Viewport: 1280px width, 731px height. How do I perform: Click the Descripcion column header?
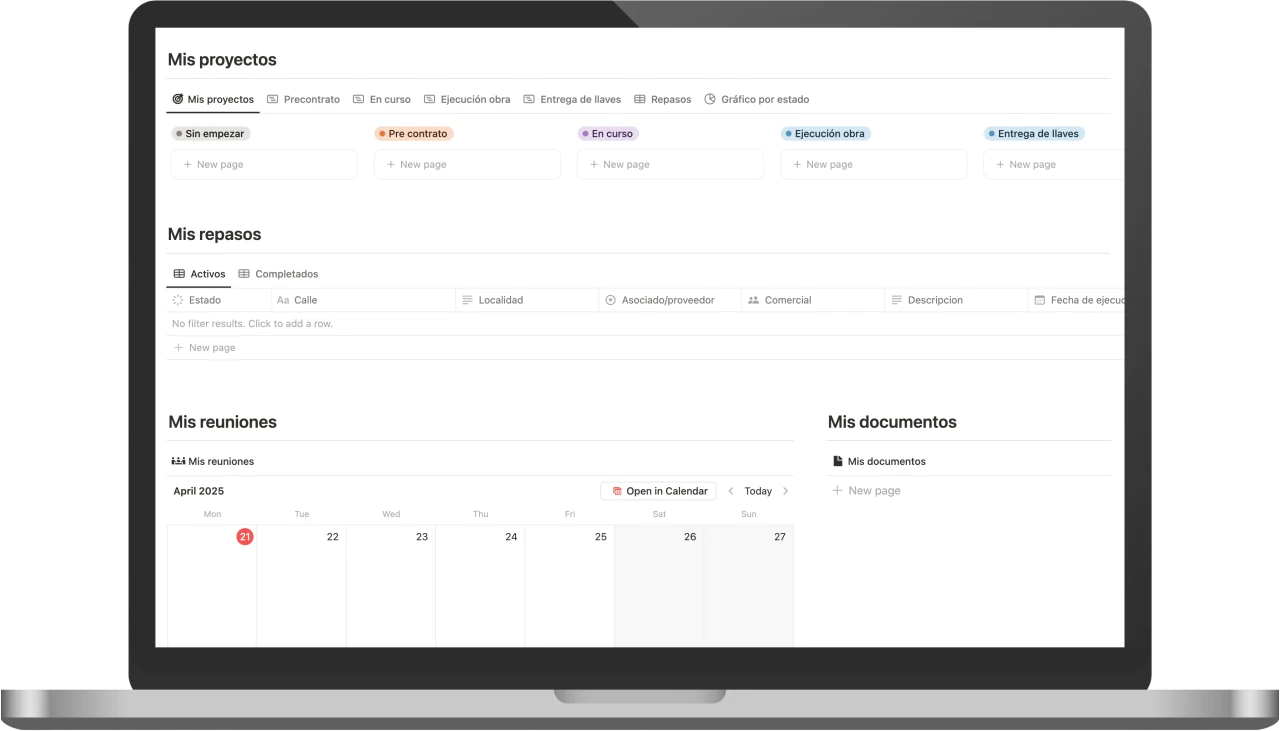click(x=956, y=300)
